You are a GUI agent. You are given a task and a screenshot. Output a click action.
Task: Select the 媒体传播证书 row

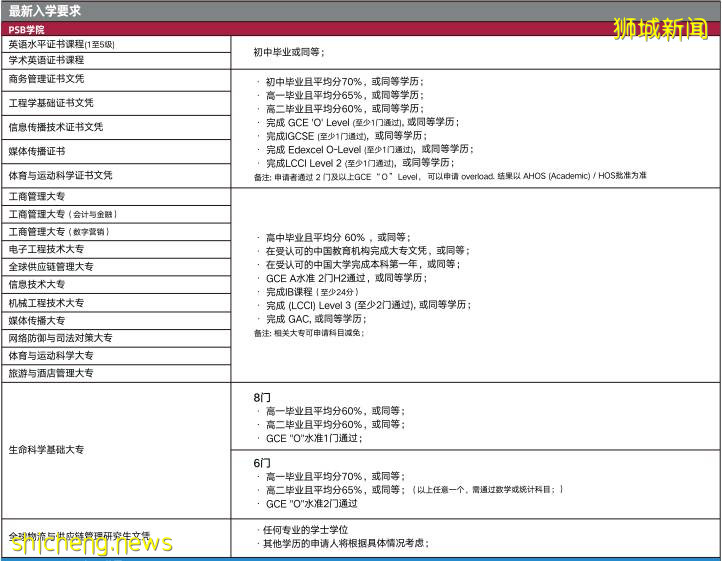point(116,152)
